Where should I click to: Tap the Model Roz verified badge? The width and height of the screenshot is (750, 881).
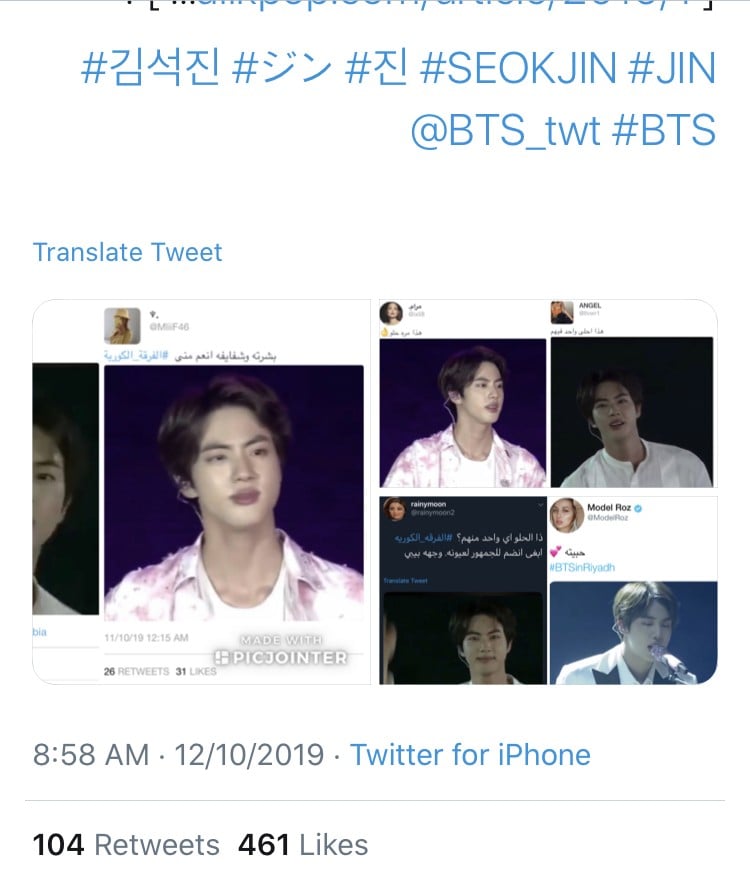coord(638,508)
